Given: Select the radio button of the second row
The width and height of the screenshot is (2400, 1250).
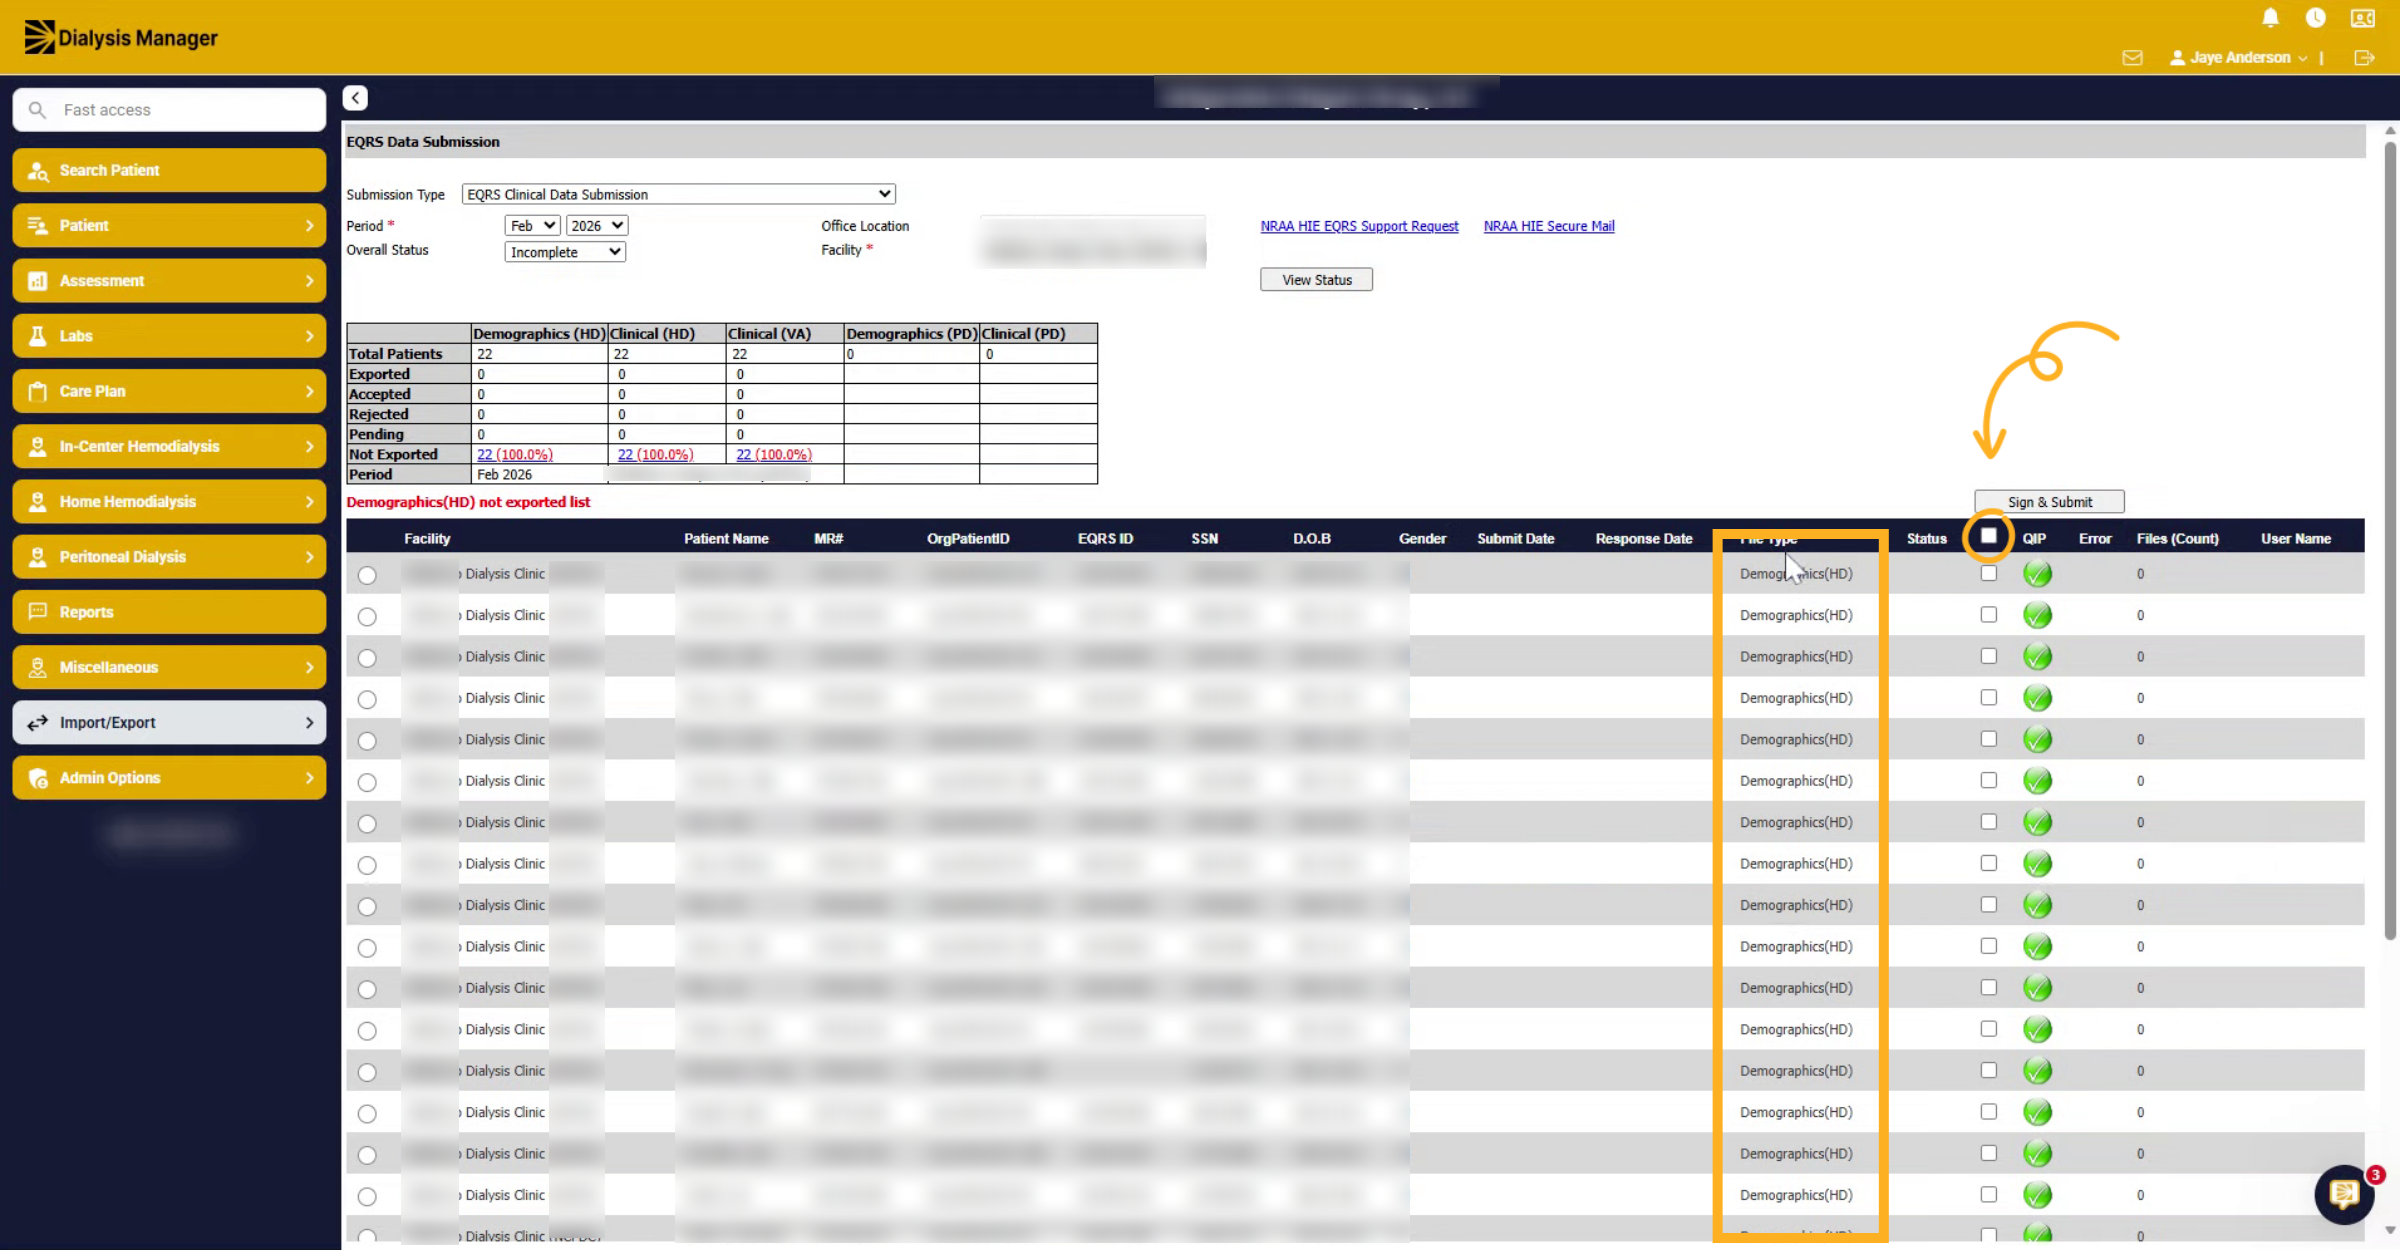Looking at the screenshot, I should pyautogui.click(x=367, y=617).
